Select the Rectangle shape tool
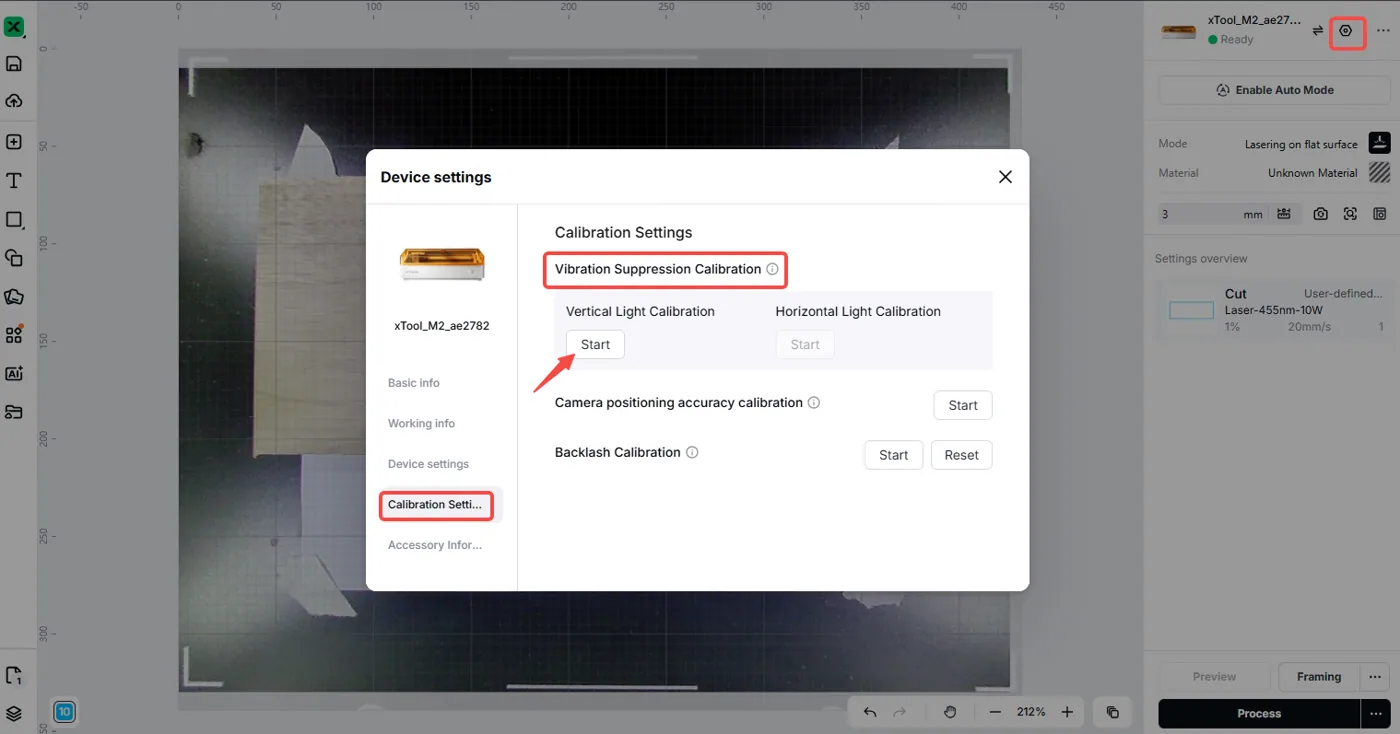This screenshot has height=734, width=1400. 14,220
